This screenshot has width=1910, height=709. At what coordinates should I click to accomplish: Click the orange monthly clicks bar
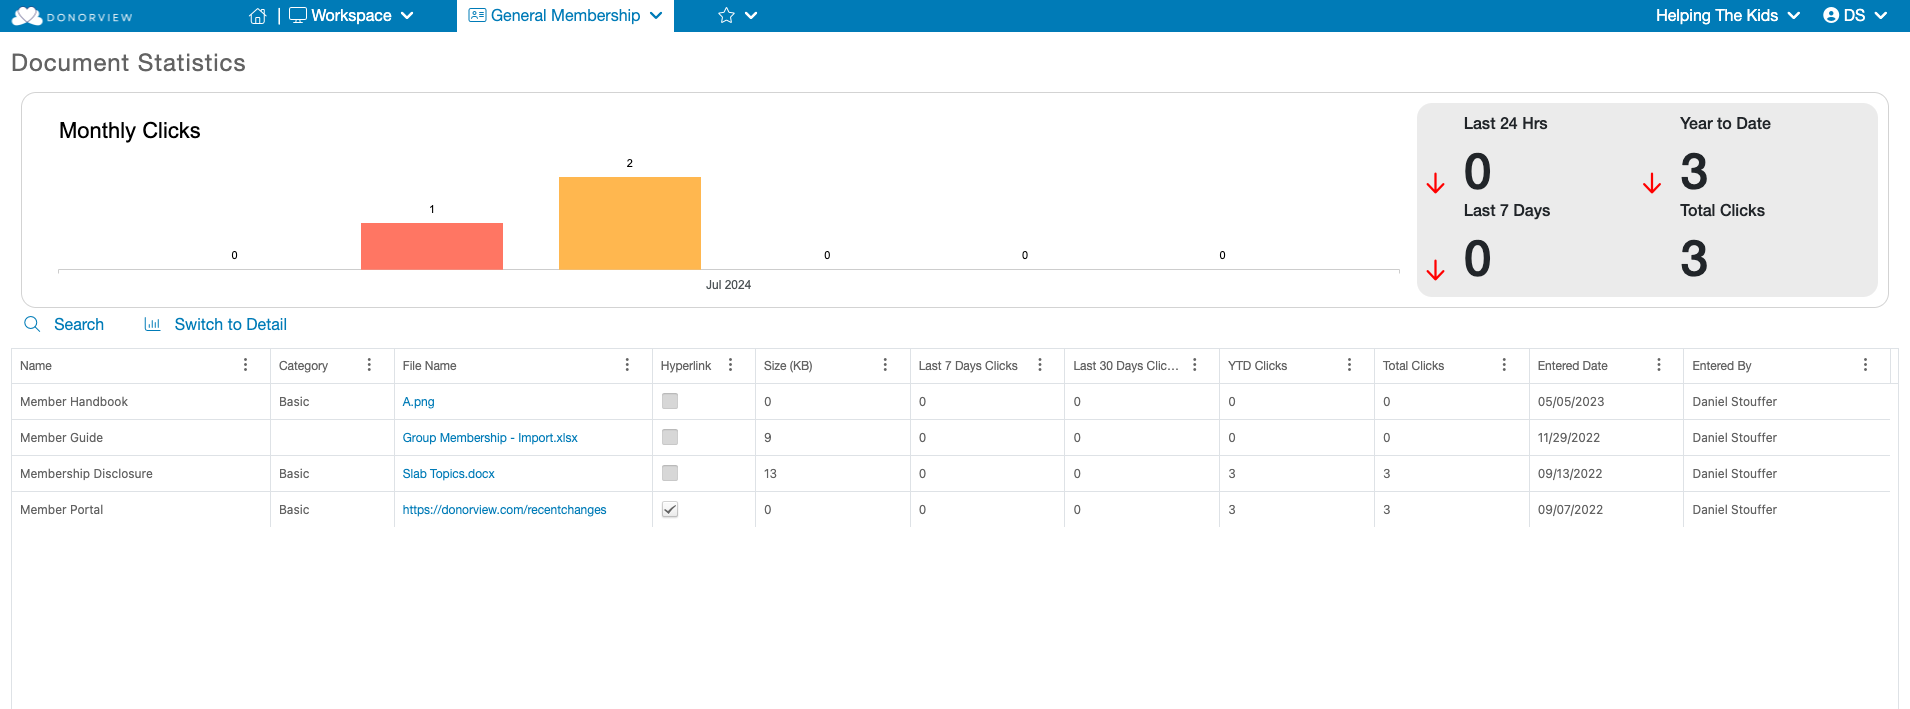[x=630, y=223]
